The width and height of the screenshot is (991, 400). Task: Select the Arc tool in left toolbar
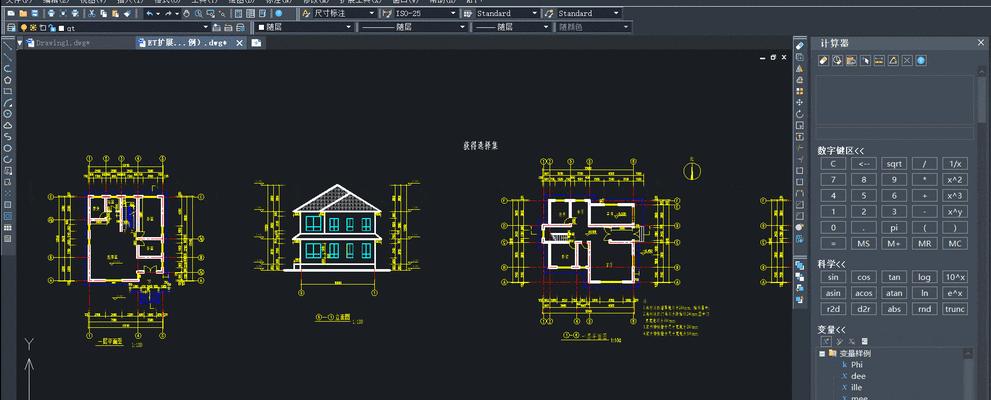[x=8, y=102]
